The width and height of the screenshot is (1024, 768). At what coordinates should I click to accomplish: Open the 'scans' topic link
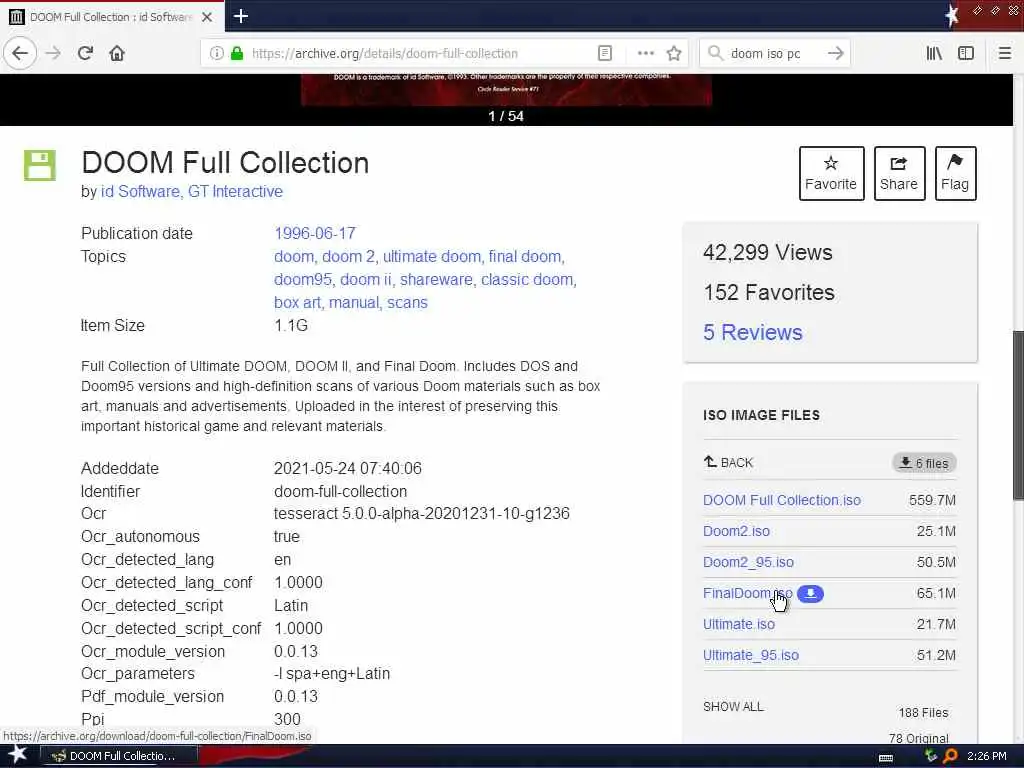(408, 302)
